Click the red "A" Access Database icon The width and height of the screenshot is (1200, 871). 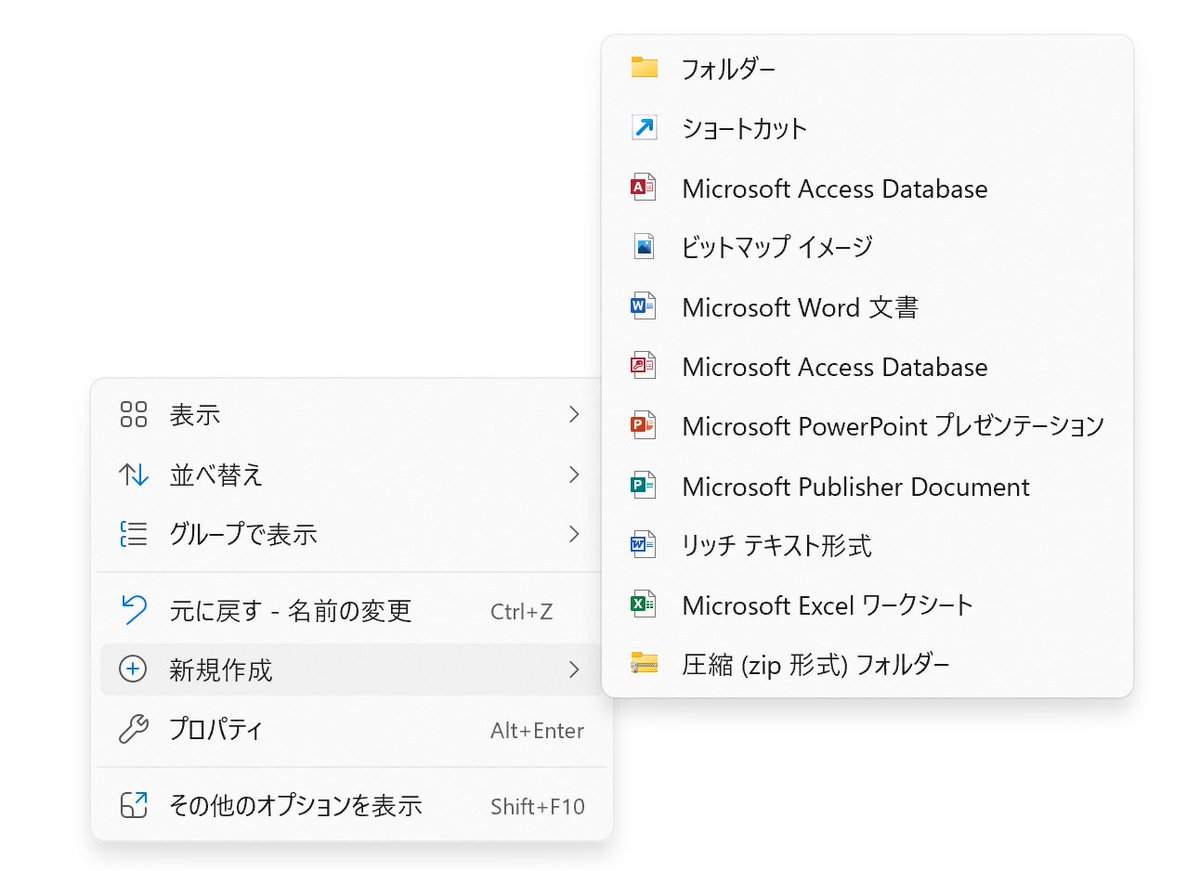[x=644, y=188]
